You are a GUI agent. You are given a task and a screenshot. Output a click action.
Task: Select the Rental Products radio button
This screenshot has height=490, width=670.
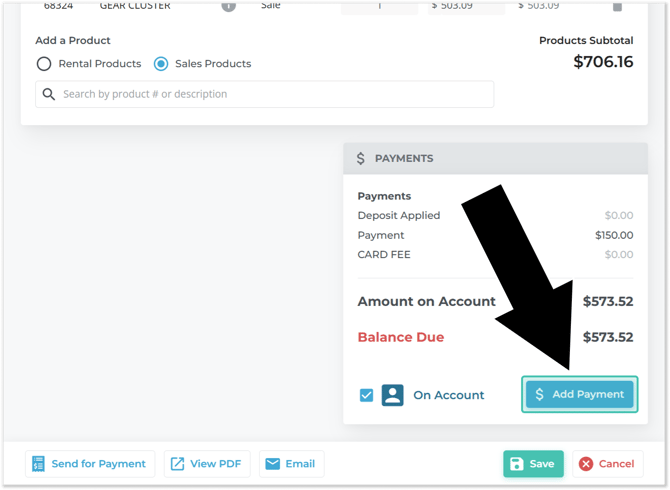click(44, 64)
